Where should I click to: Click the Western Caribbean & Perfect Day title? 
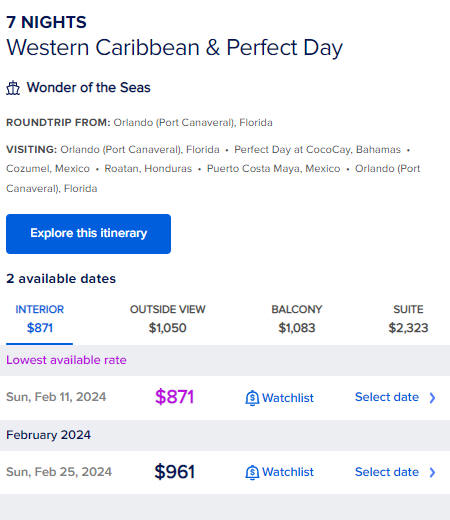(174, 48)
